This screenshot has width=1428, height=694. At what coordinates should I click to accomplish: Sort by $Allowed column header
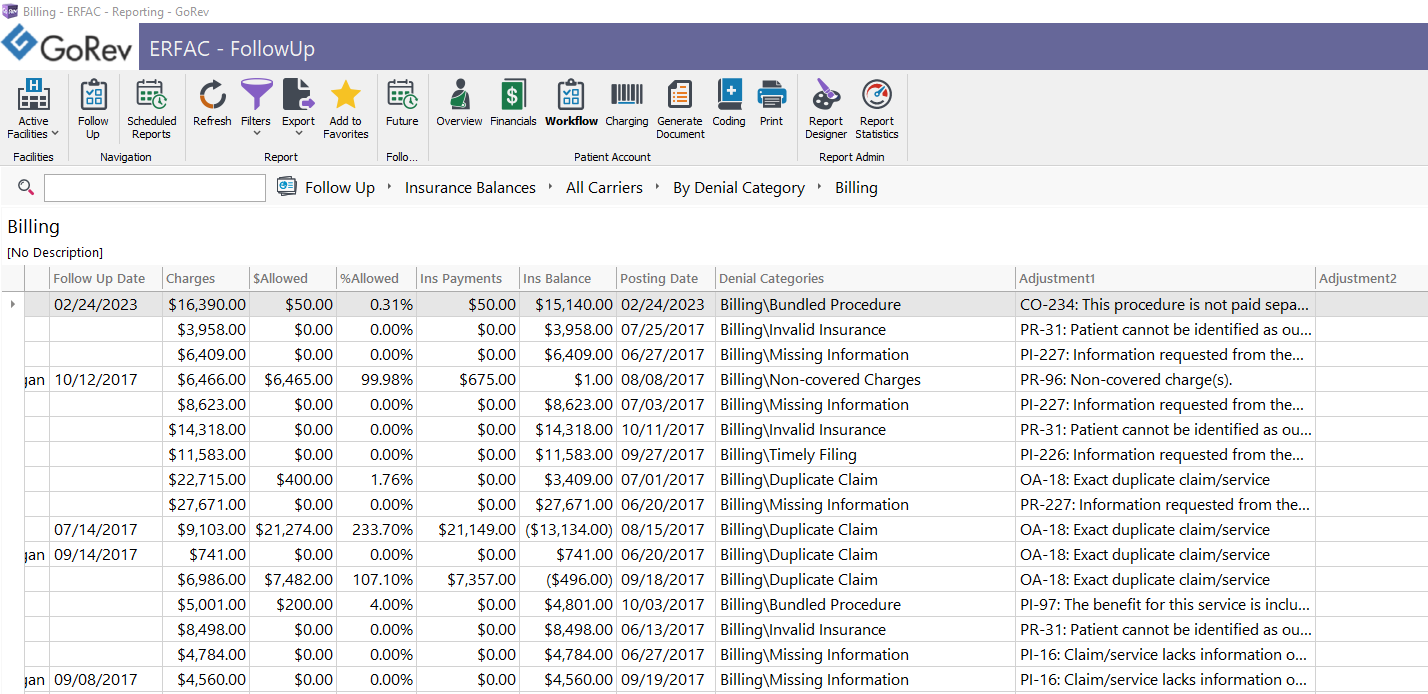(x=293, y=279)
